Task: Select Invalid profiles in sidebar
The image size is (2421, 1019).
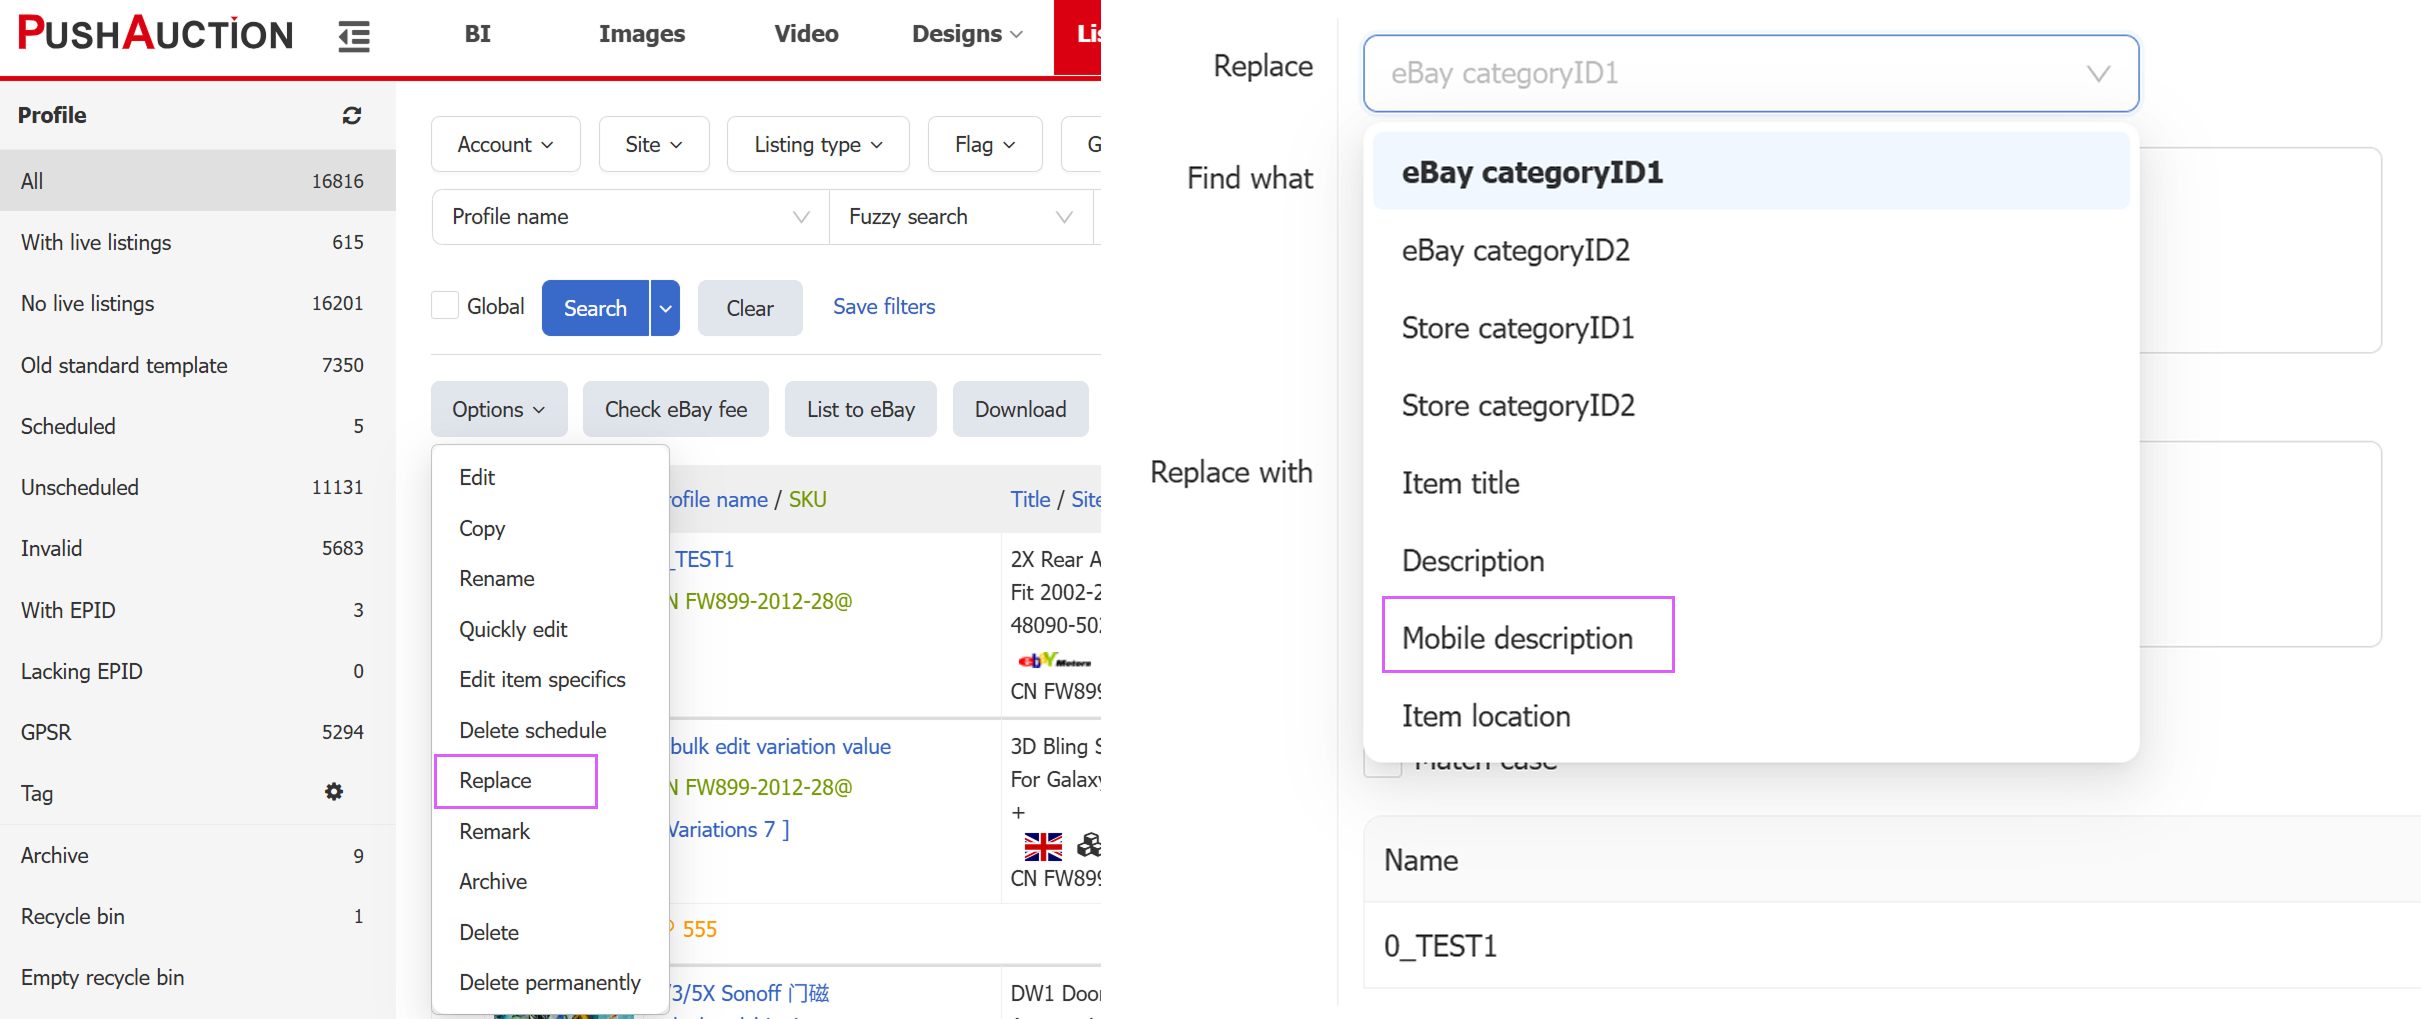Action: (x=52, y=549)
